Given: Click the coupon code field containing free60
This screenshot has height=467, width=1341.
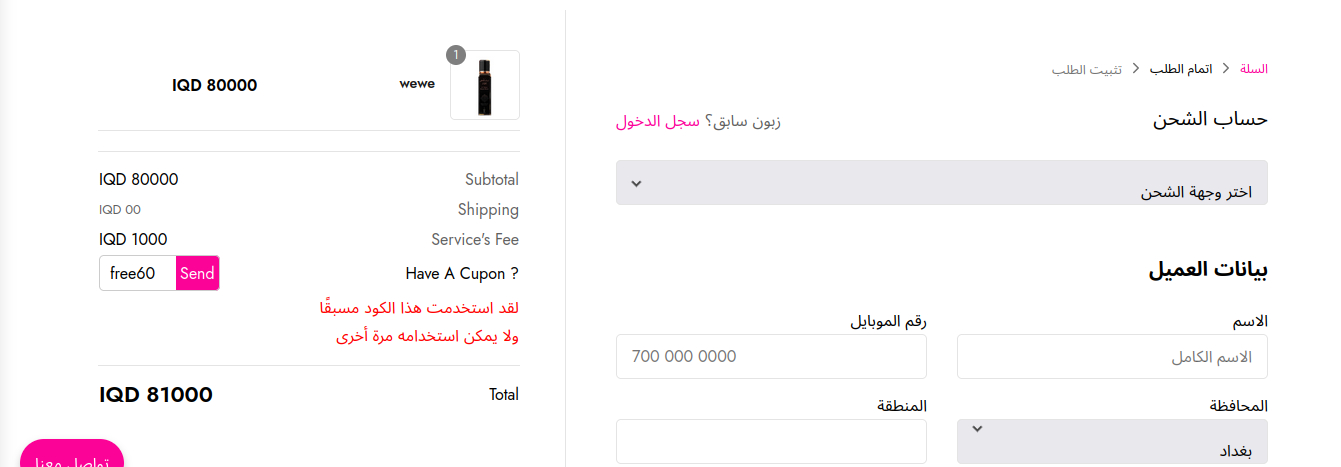Looking at the screenshot, I should pos(138,273).
